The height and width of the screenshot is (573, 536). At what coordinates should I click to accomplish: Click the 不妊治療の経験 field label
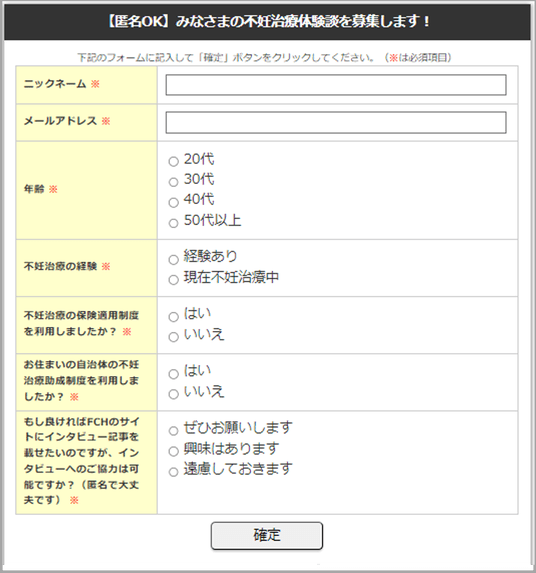coord(60,266)
